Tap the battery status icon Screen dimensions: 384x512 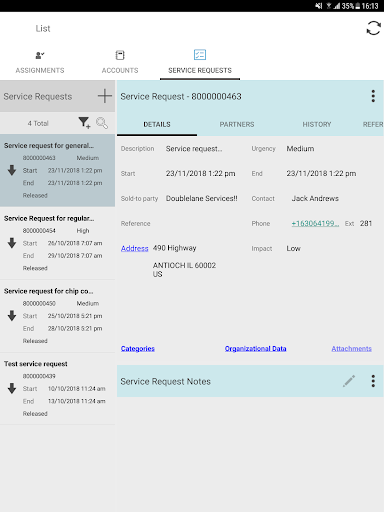click(358, 6)
